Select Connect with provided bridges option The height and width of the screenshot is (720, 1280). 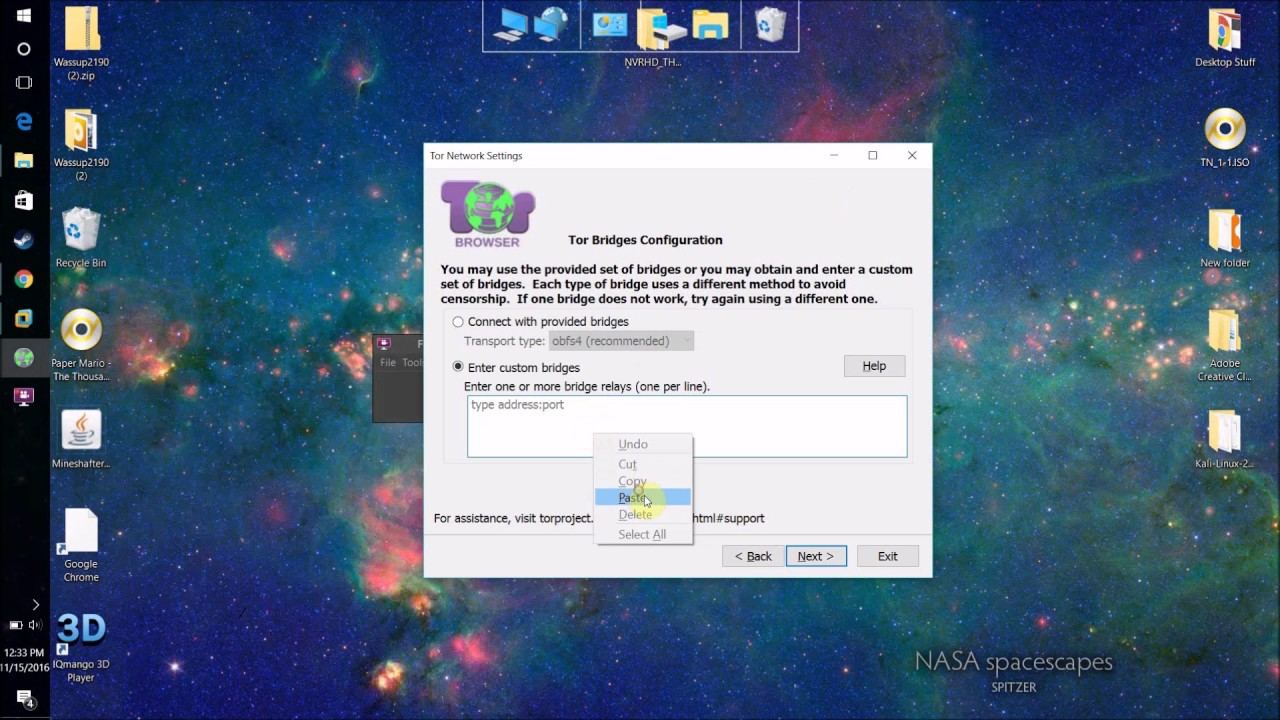tap(458, 322)
